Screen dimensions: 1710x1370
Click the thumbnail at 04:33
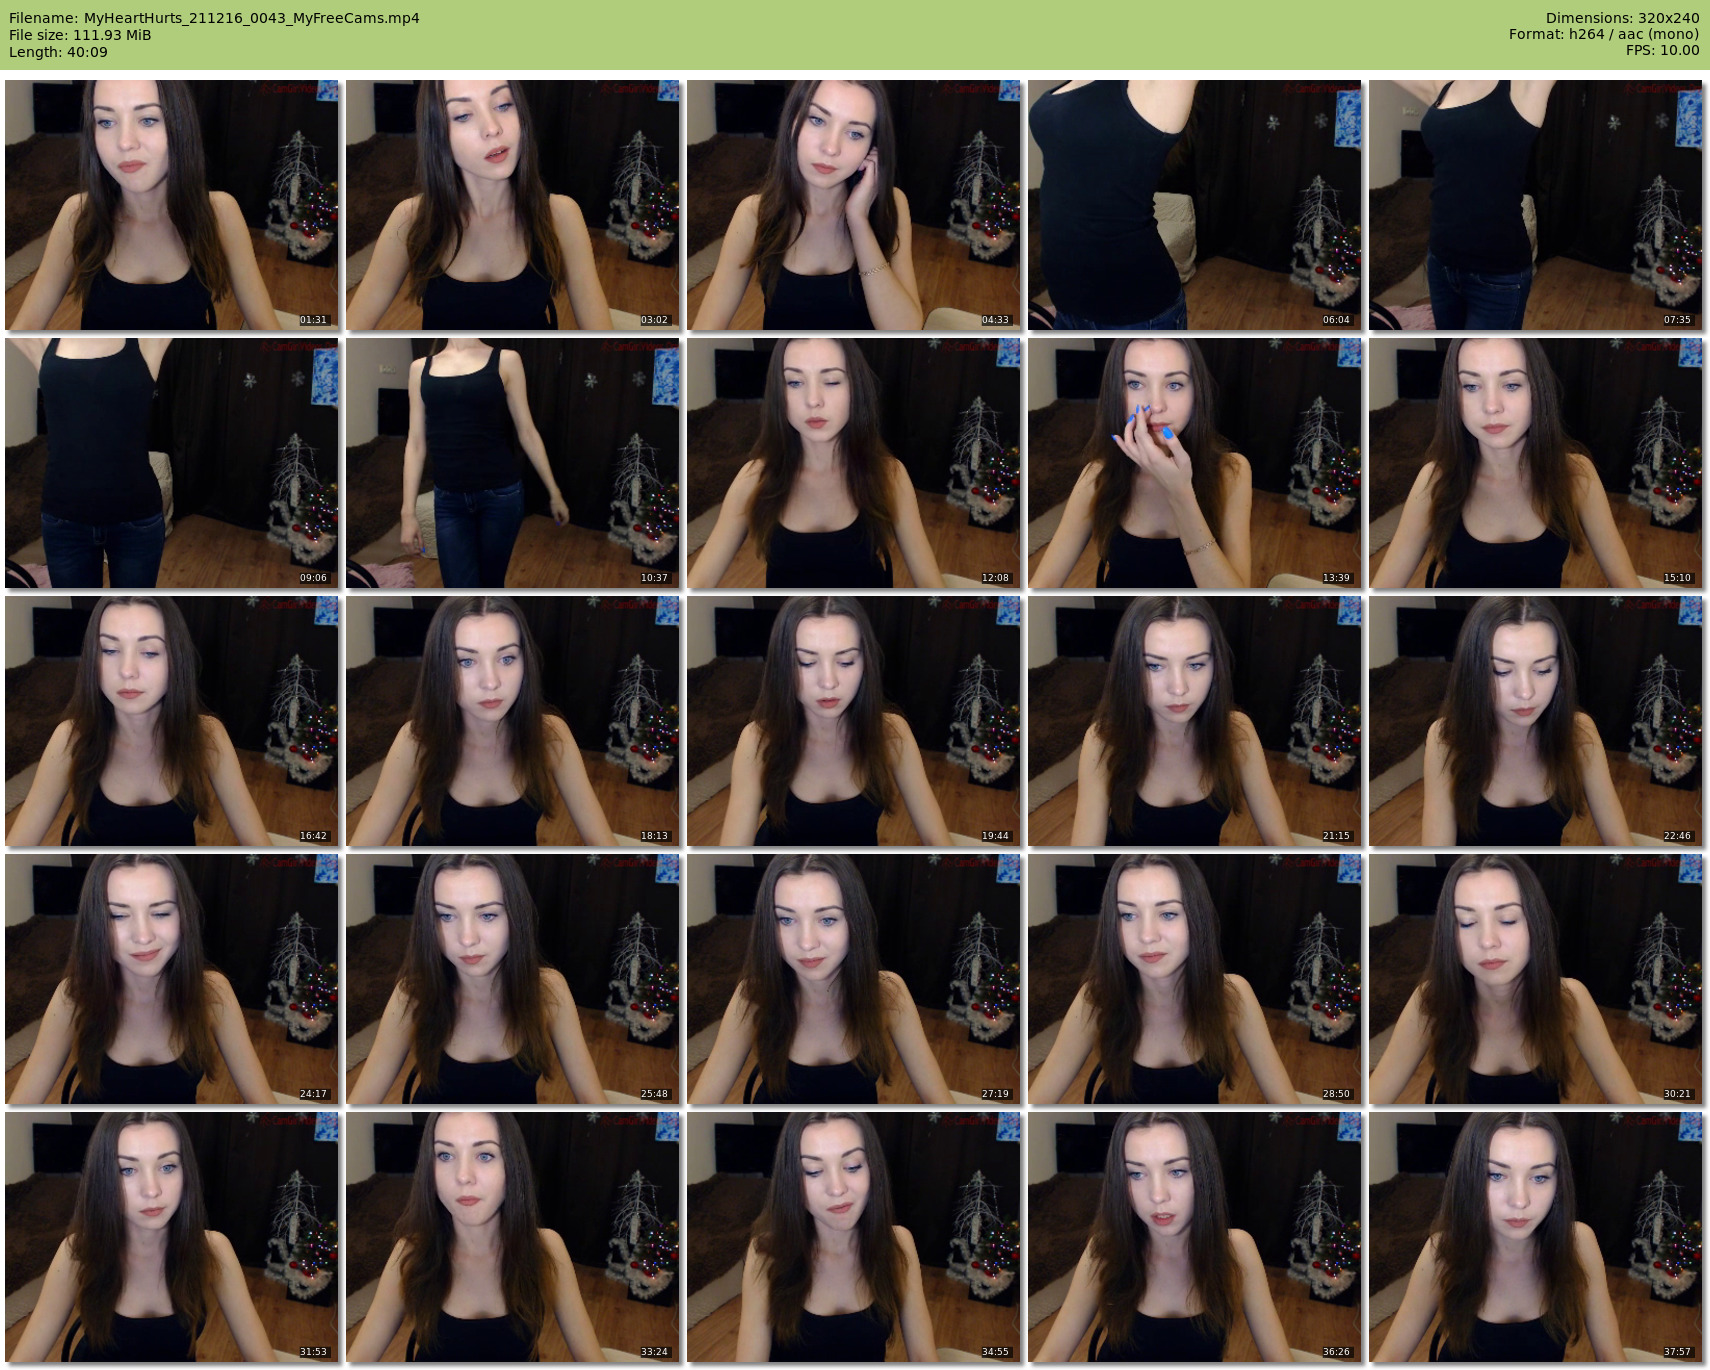point(854,205)
